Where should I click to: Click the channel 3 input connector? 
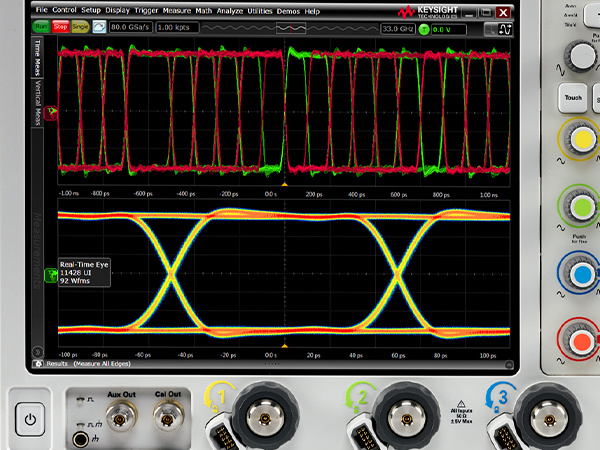(x=548, y=418)
